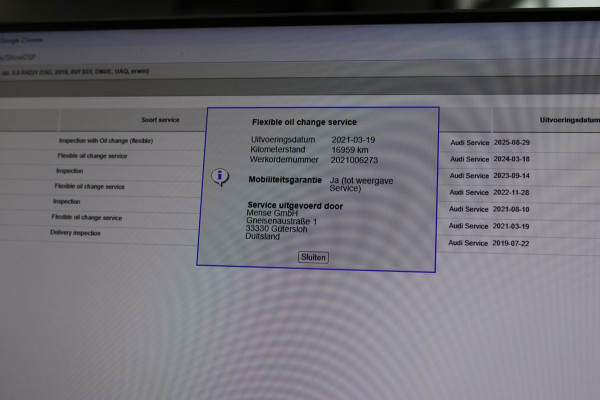
Task: Click 'Audi Service' next to 2019-07-22
Action: pyautogui.click(x=468, y=243)
